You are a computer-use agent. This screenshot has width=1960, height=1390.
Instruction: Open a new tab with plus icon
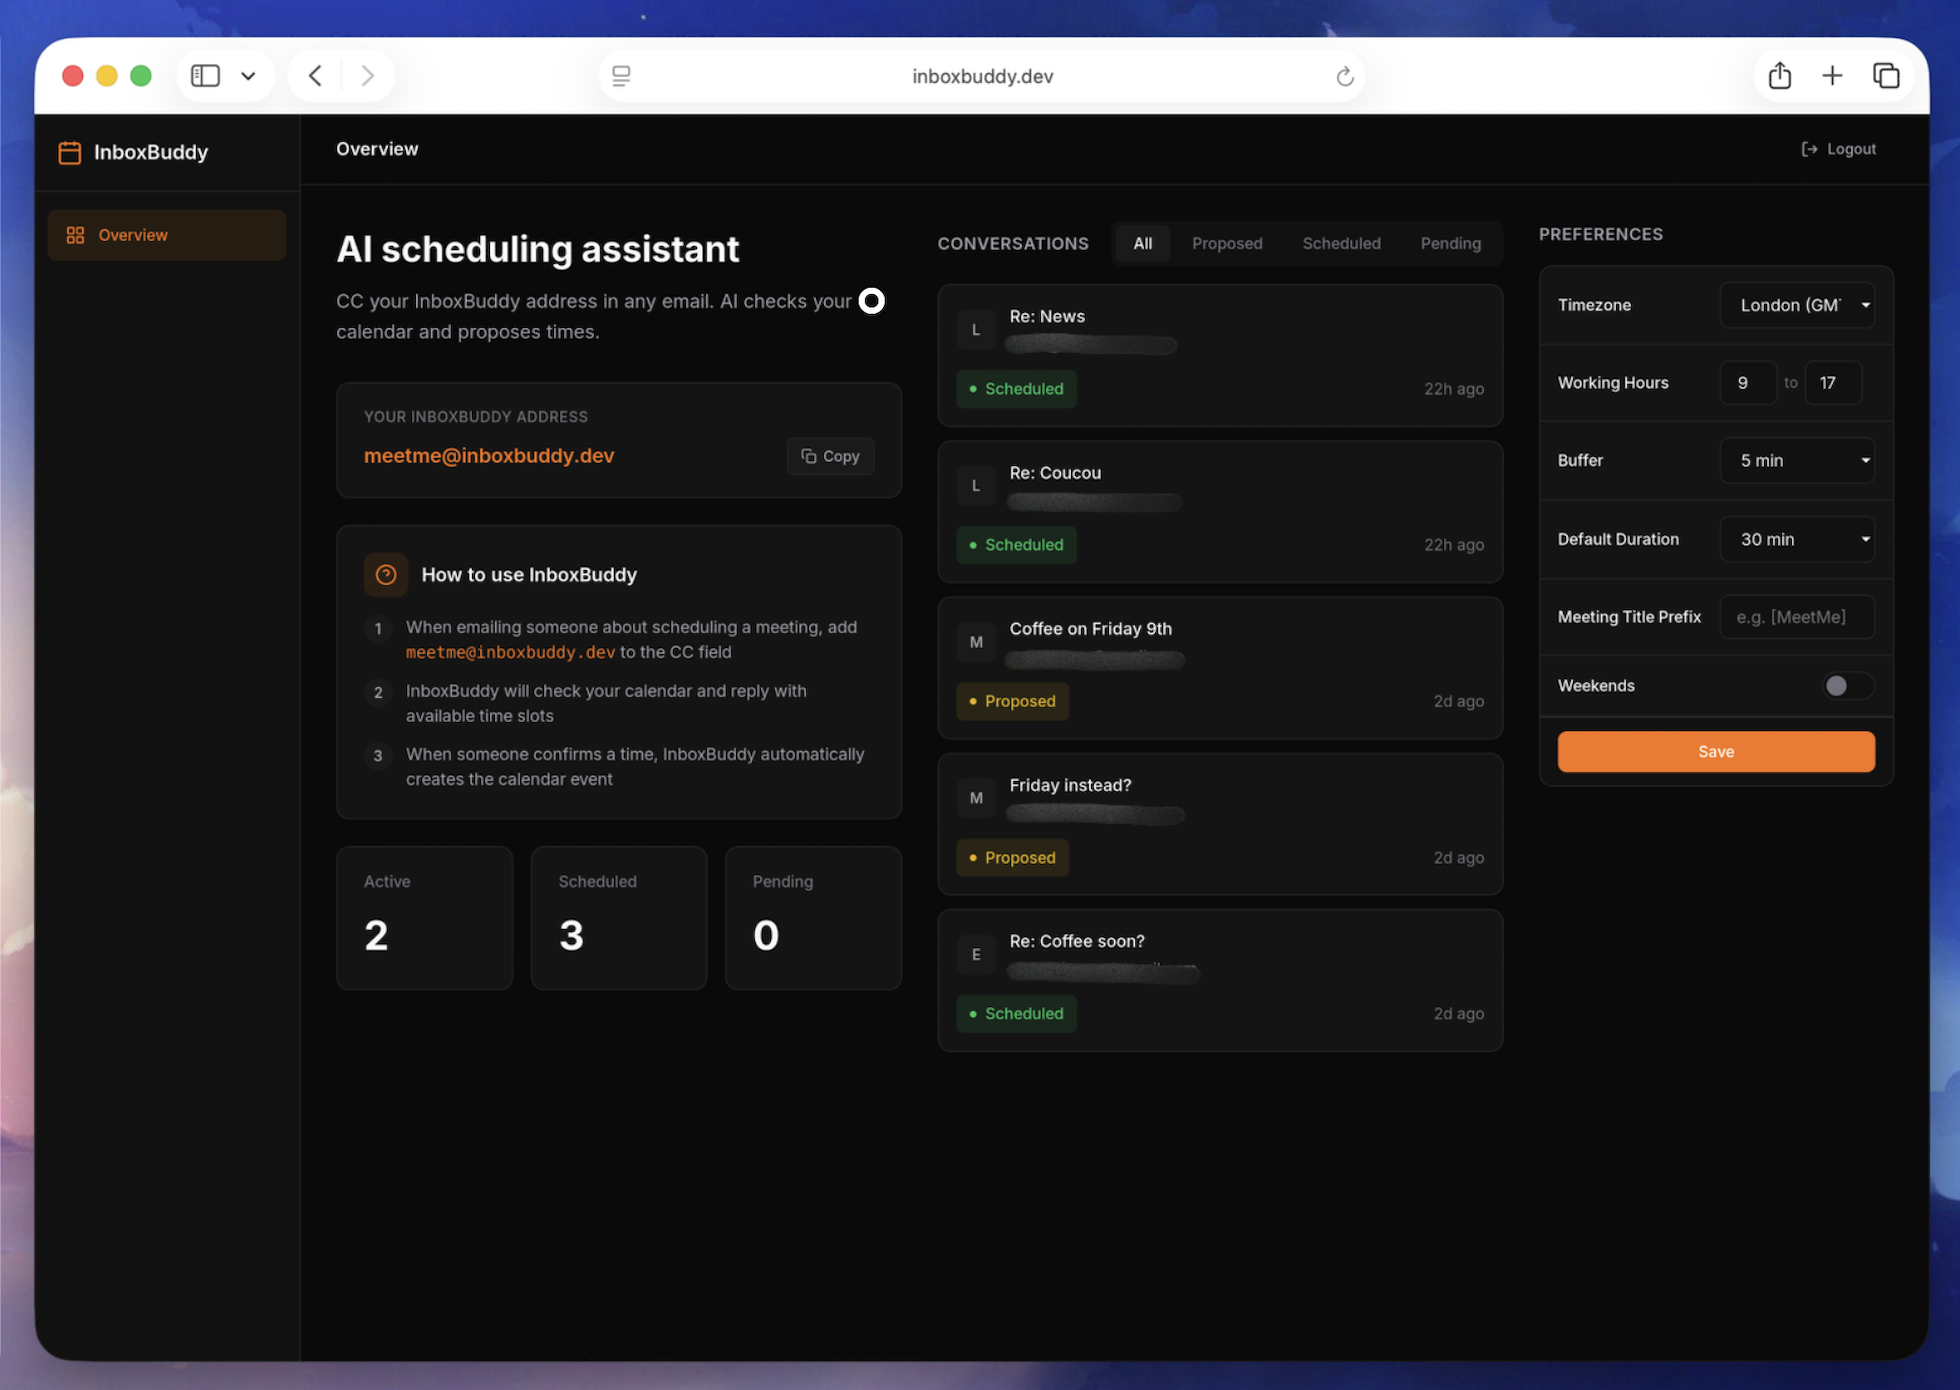(1832, 76)
